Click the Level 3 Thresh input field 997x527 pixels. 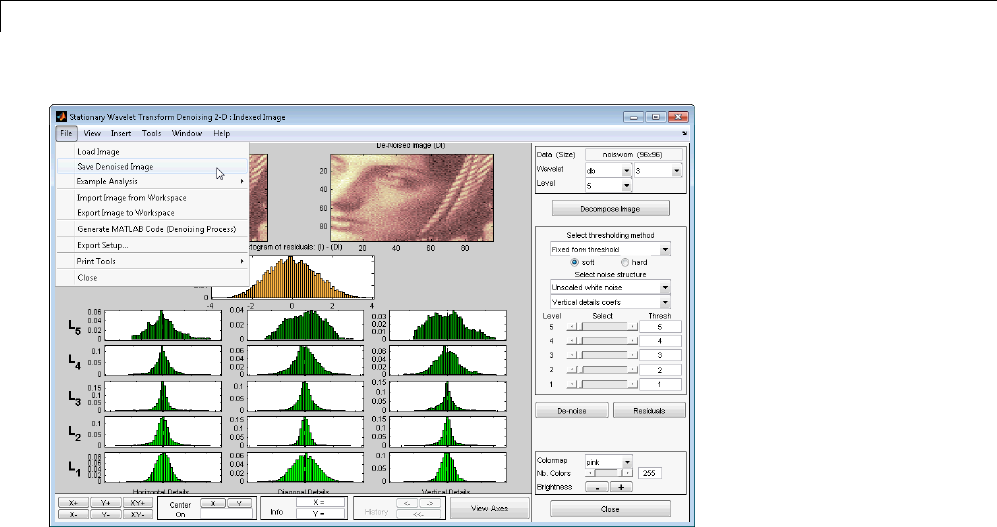click(661, 355)
